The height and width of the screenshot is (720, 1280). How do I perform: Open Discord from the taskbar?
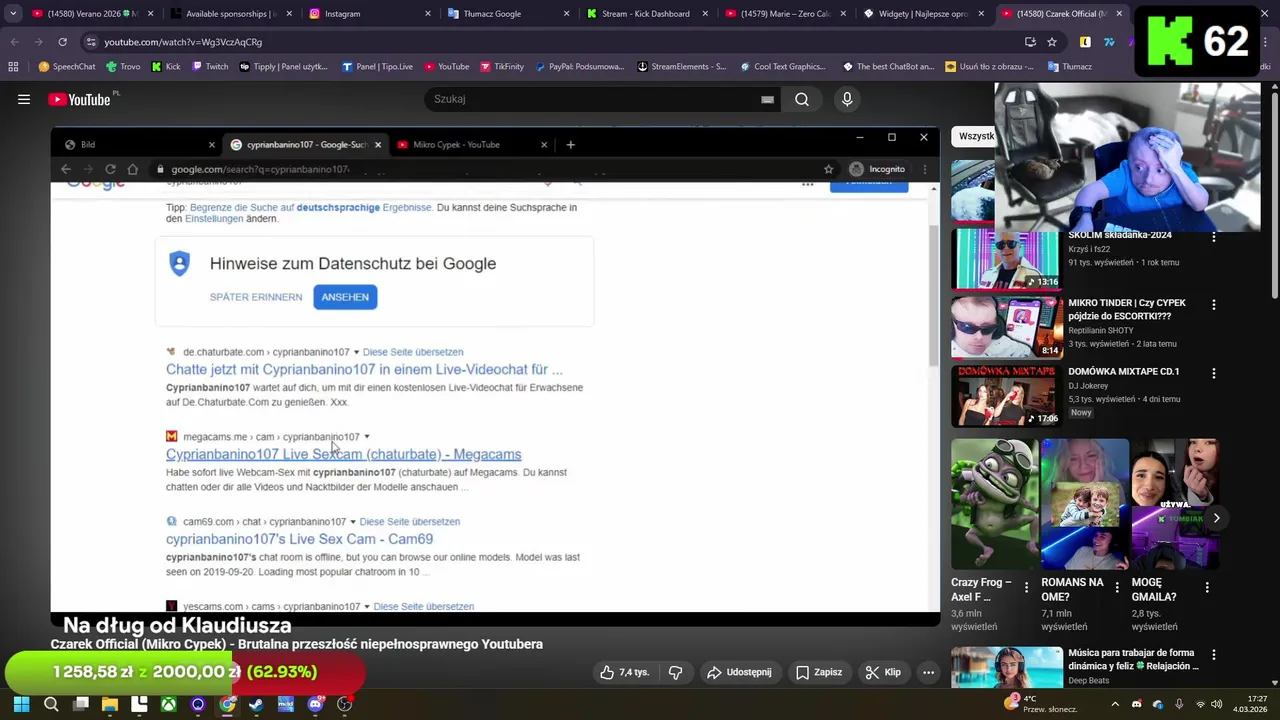pyautogui.click(x=315, y=705)
